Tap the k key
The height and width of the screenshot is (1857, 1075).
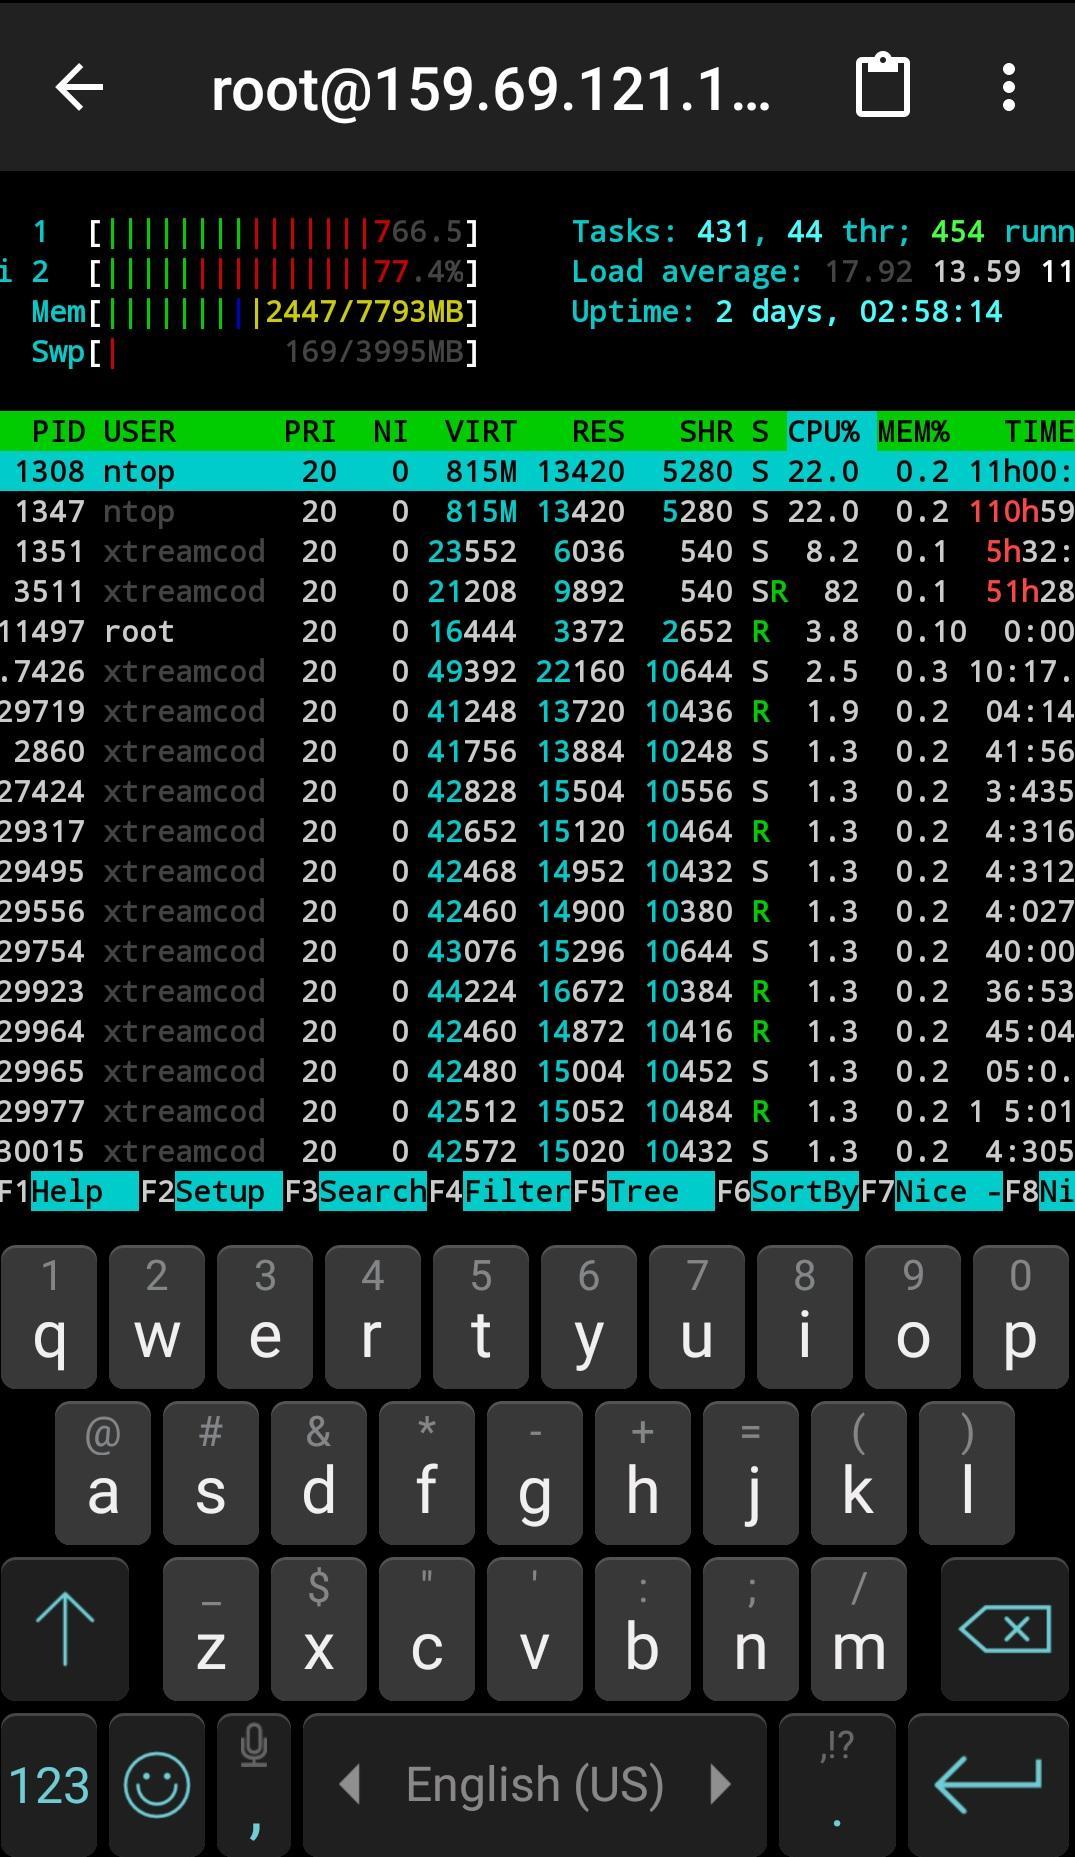[x=859, y=1473]
